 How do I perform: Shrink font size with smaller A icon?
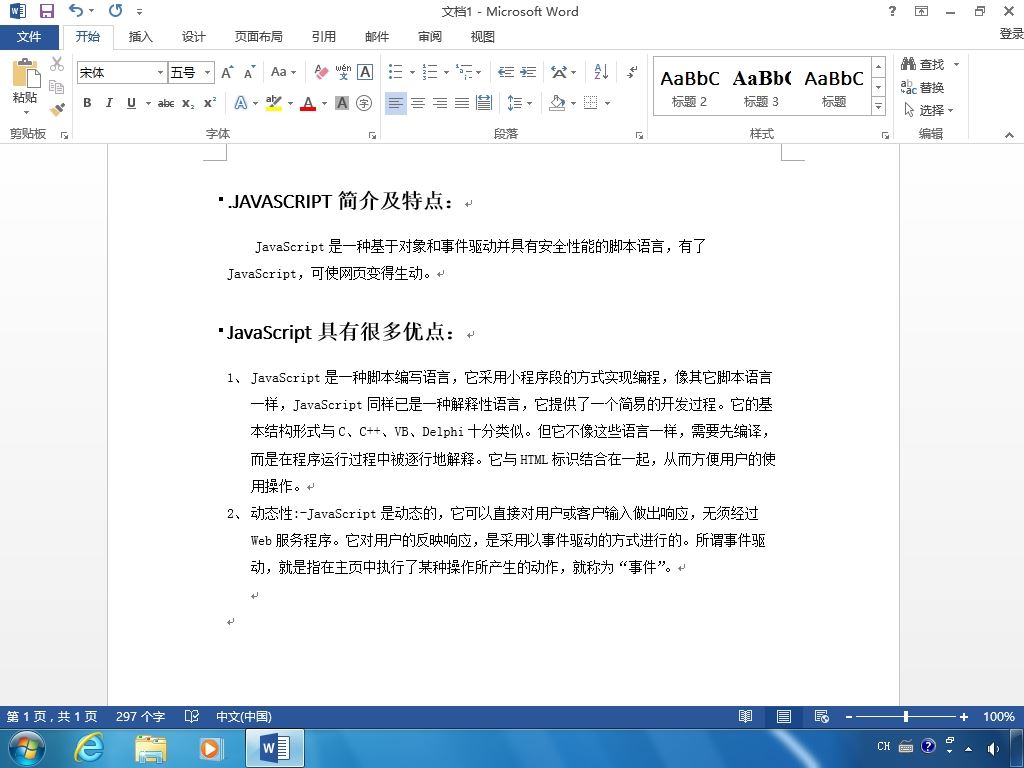point(249,72)
